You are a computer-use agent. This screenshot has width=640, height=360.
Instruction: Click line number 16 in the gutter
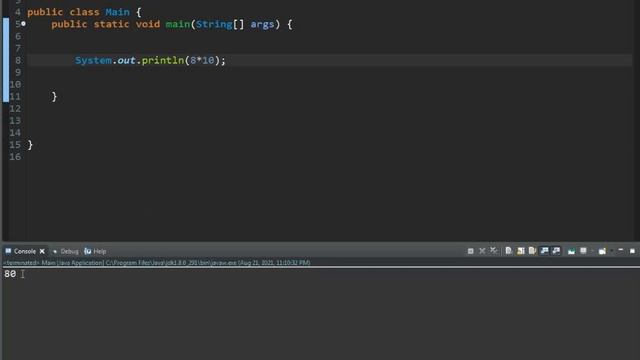15,157
